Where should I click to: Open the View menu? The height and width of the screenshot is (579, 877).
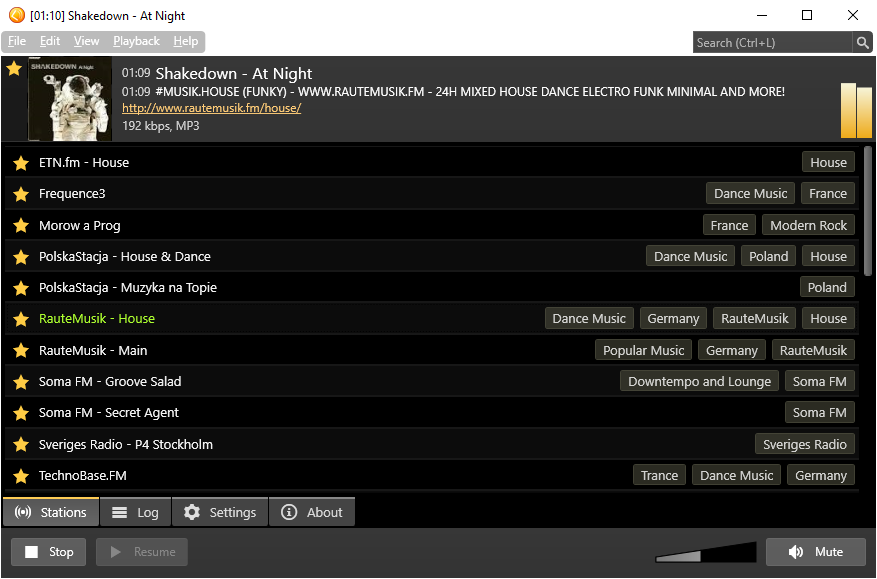coord(87,41)
